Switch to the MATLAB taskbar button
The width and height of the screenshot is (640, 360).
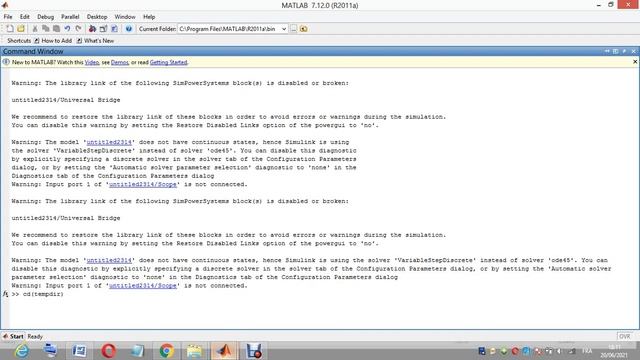tap(224, 351)
